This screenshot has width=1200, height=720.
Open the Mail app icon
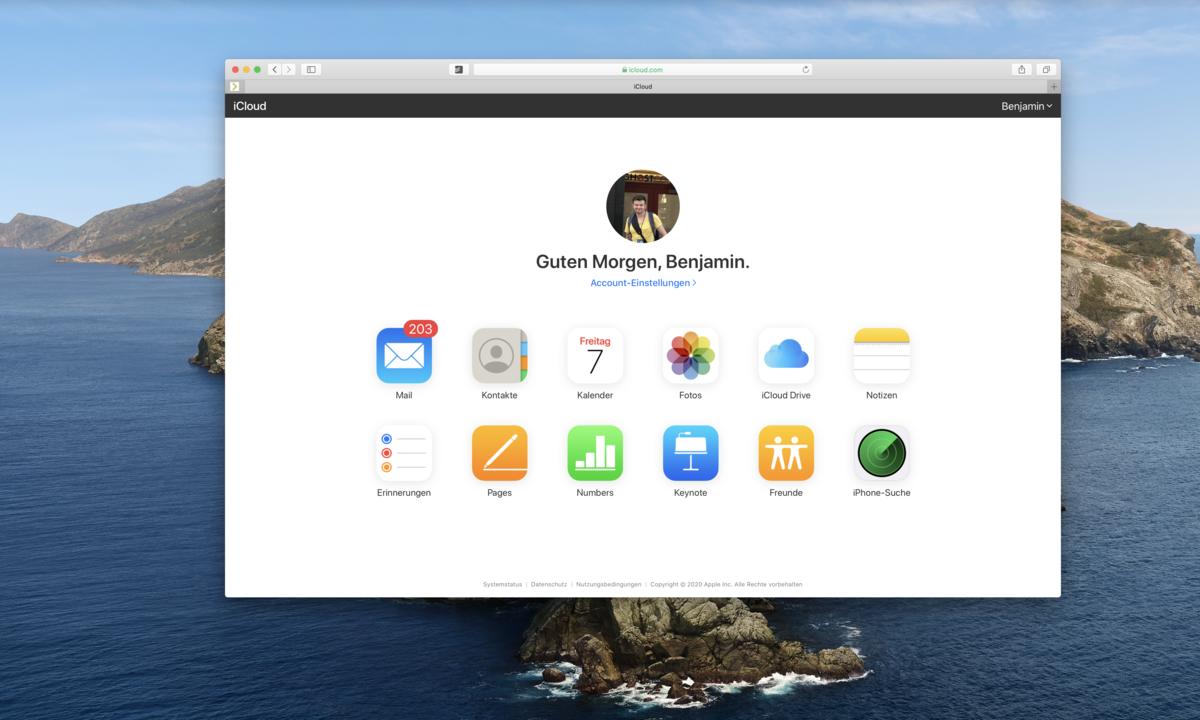[404, 355]
